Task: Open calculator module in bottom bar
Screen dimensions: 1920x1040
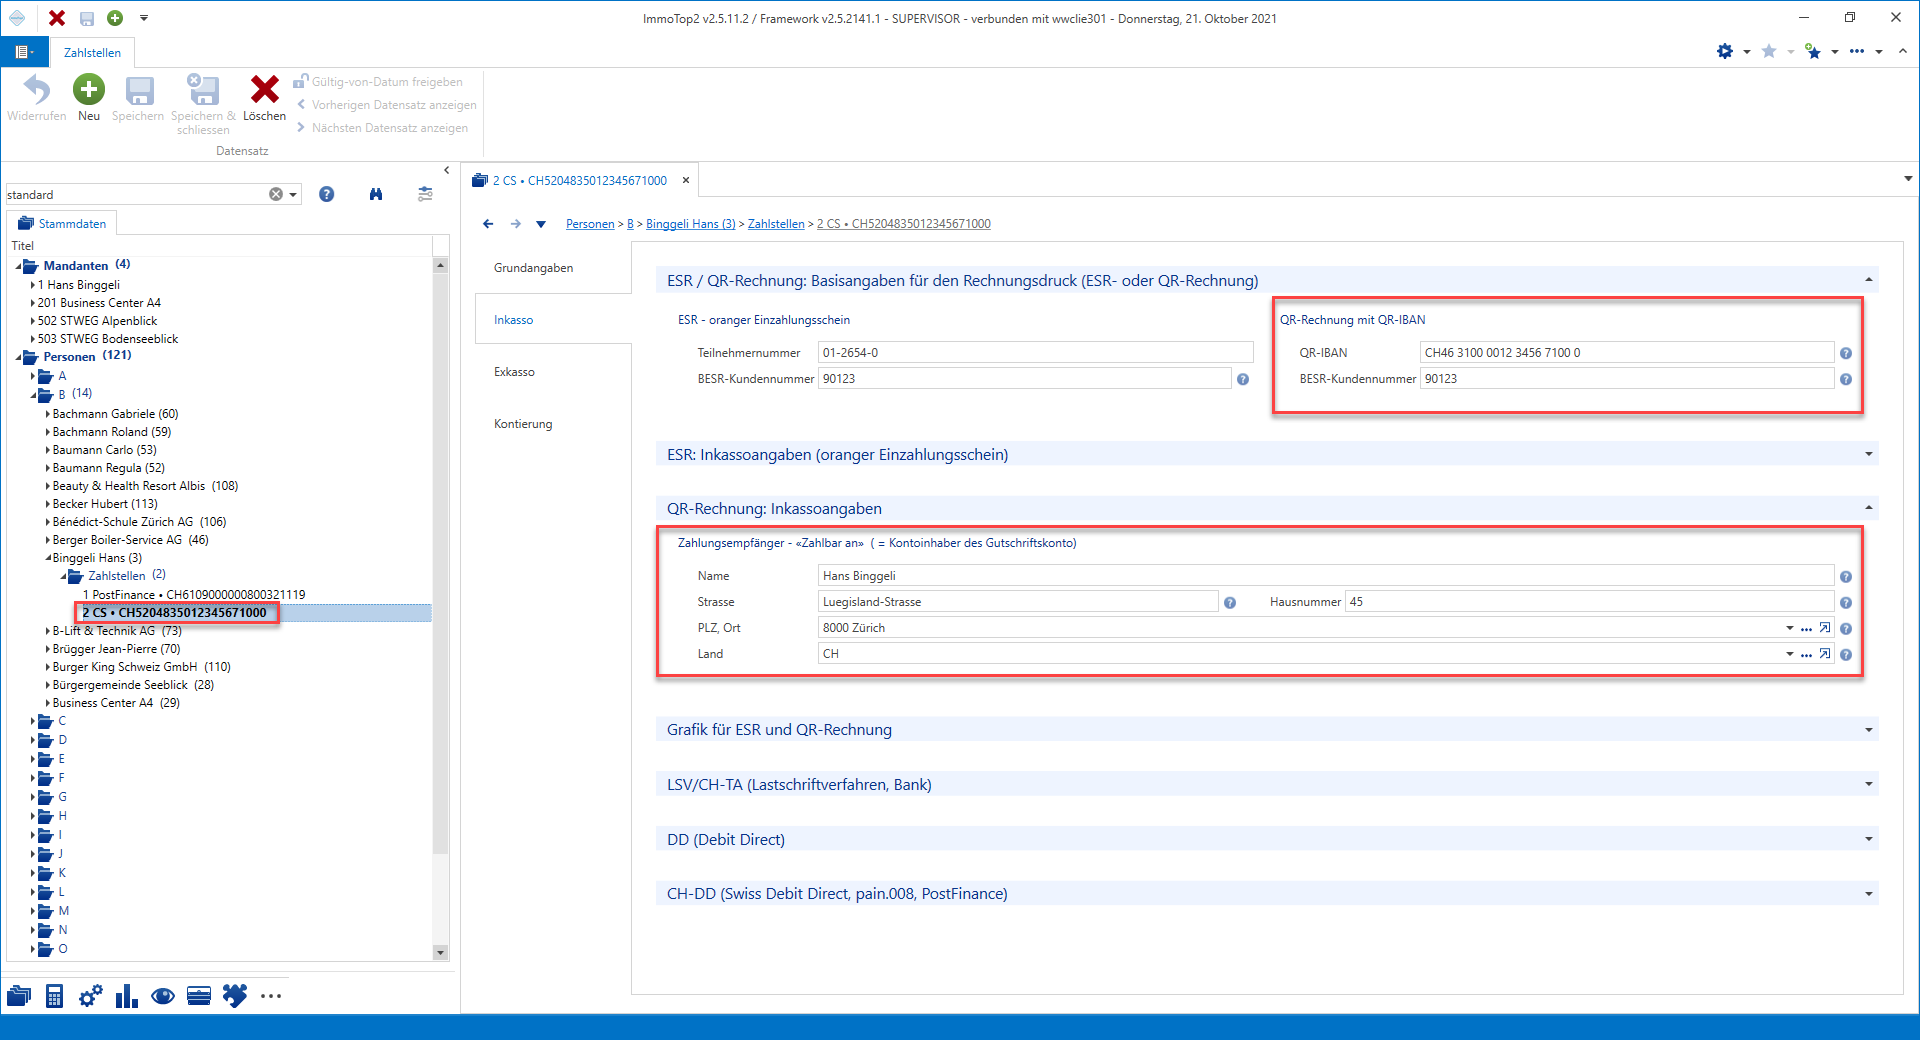Action: (55, 996)
